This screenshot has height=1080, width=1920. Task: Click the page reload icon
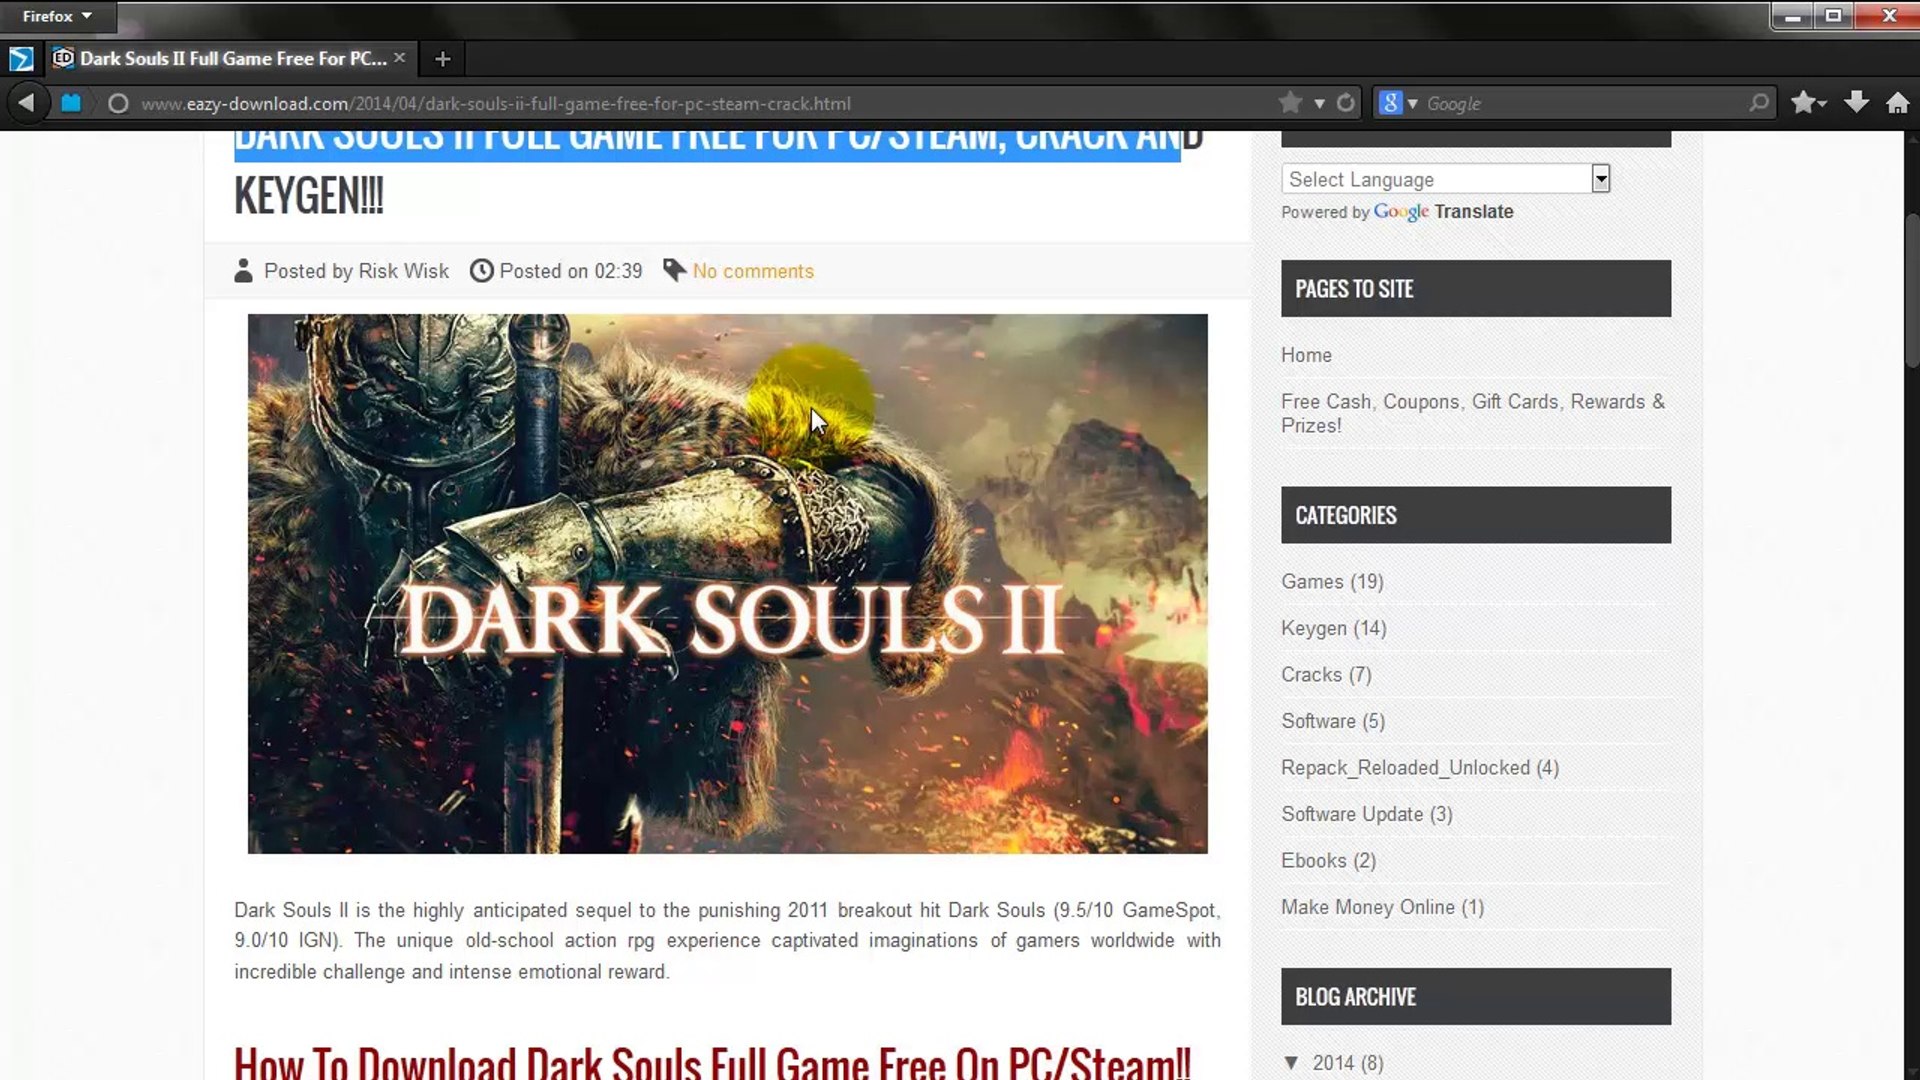(x=1345, y=103)
